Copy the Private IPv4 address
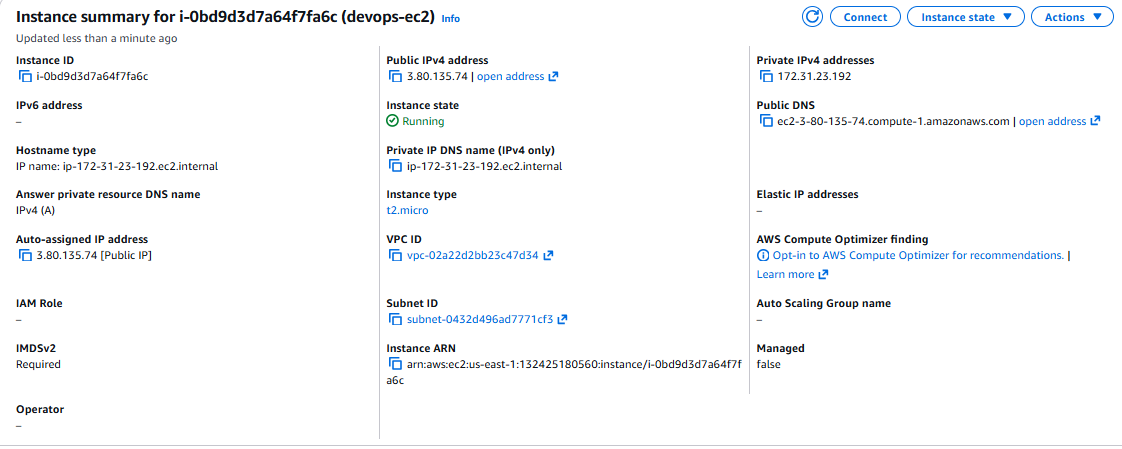 pos(766,76)
